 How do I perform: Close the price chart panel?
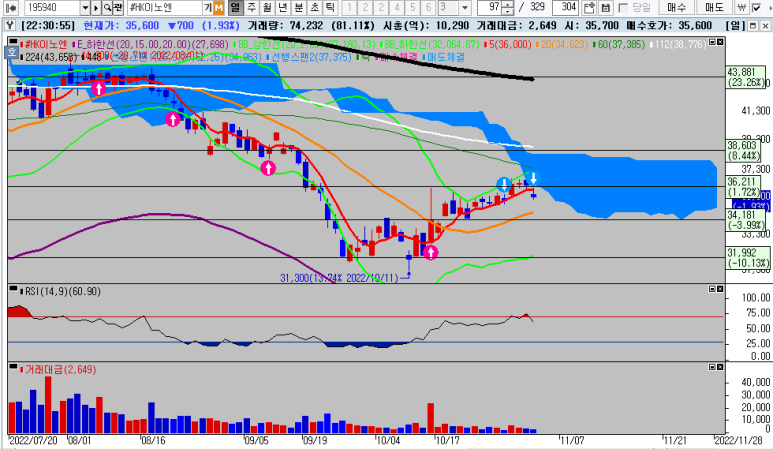(720, 42)
